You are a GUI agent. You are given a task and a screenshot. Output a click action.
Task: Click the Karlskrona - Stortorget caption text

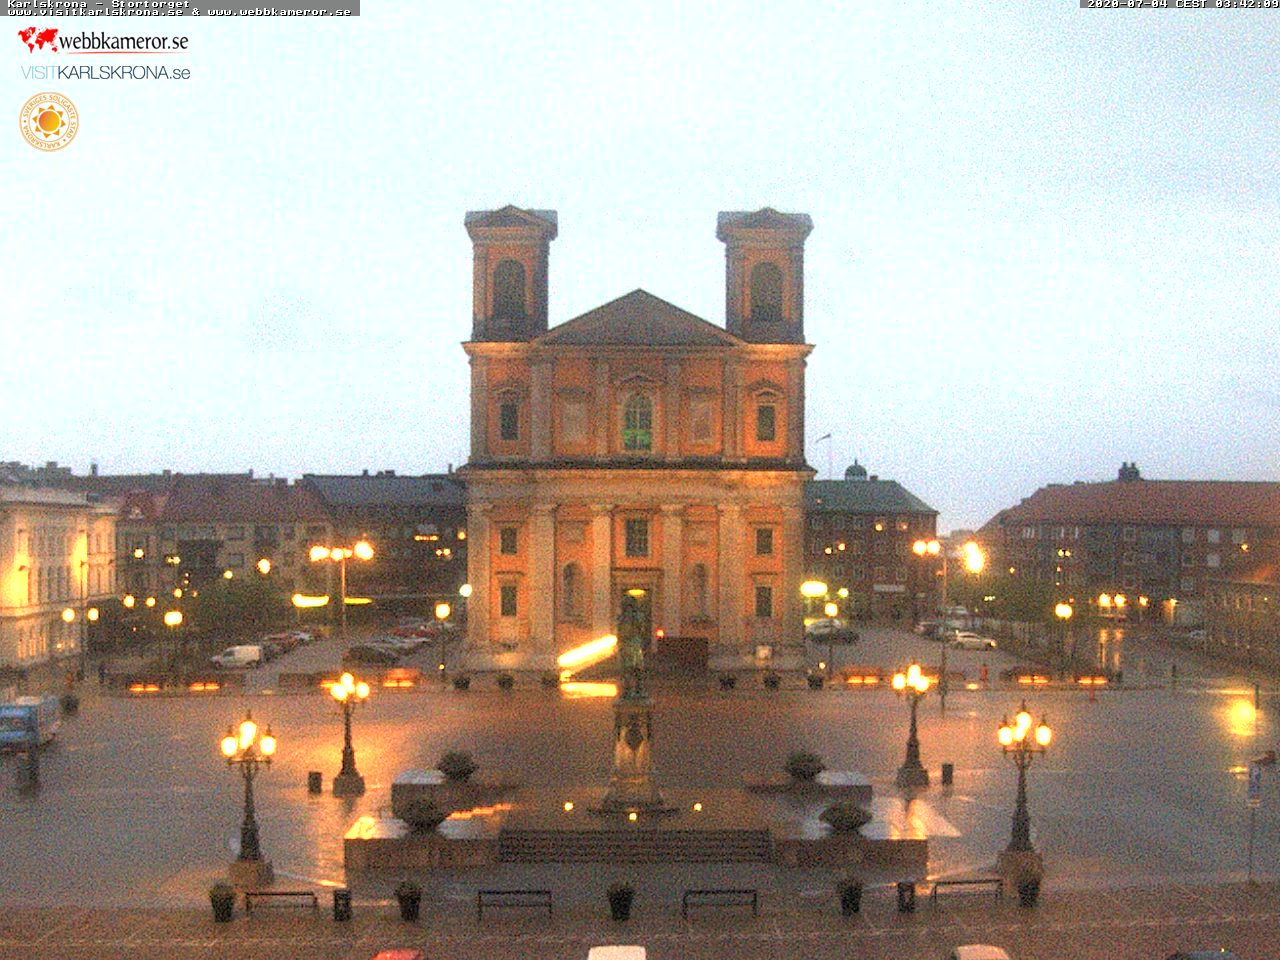click(x=97, y=3)
